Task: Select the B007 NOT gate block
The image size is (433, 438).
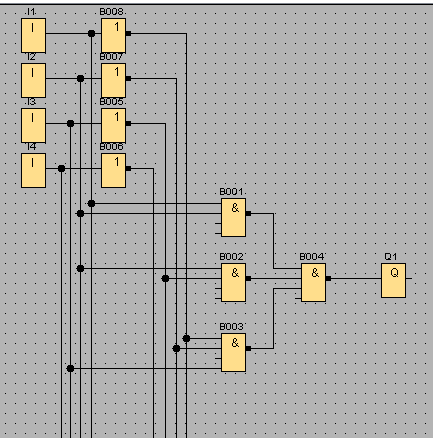Action: [x=114, y=80]
